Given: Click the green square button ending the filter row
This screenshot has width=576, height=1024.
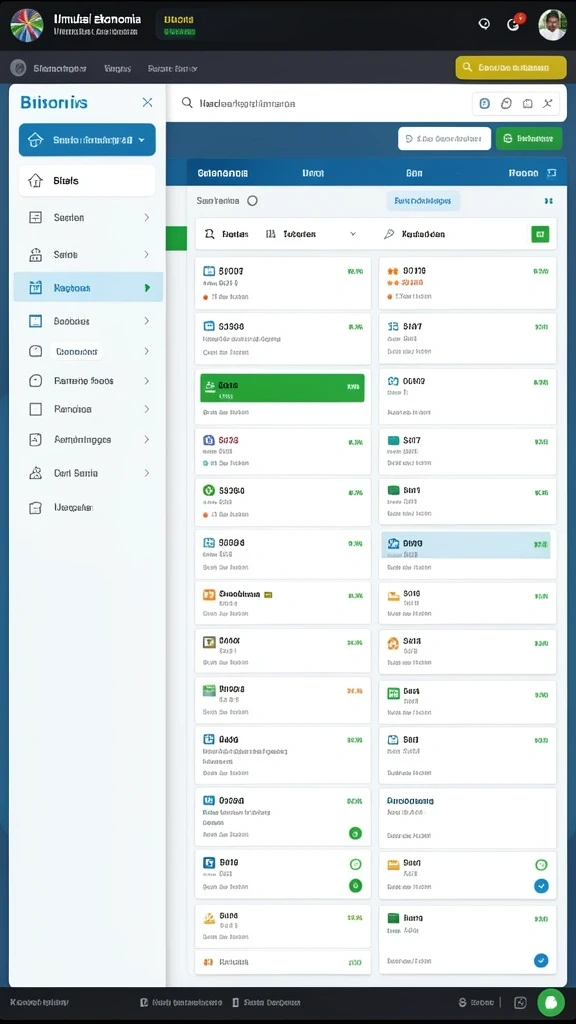Looking at the screenshot, I should [540, 234].
